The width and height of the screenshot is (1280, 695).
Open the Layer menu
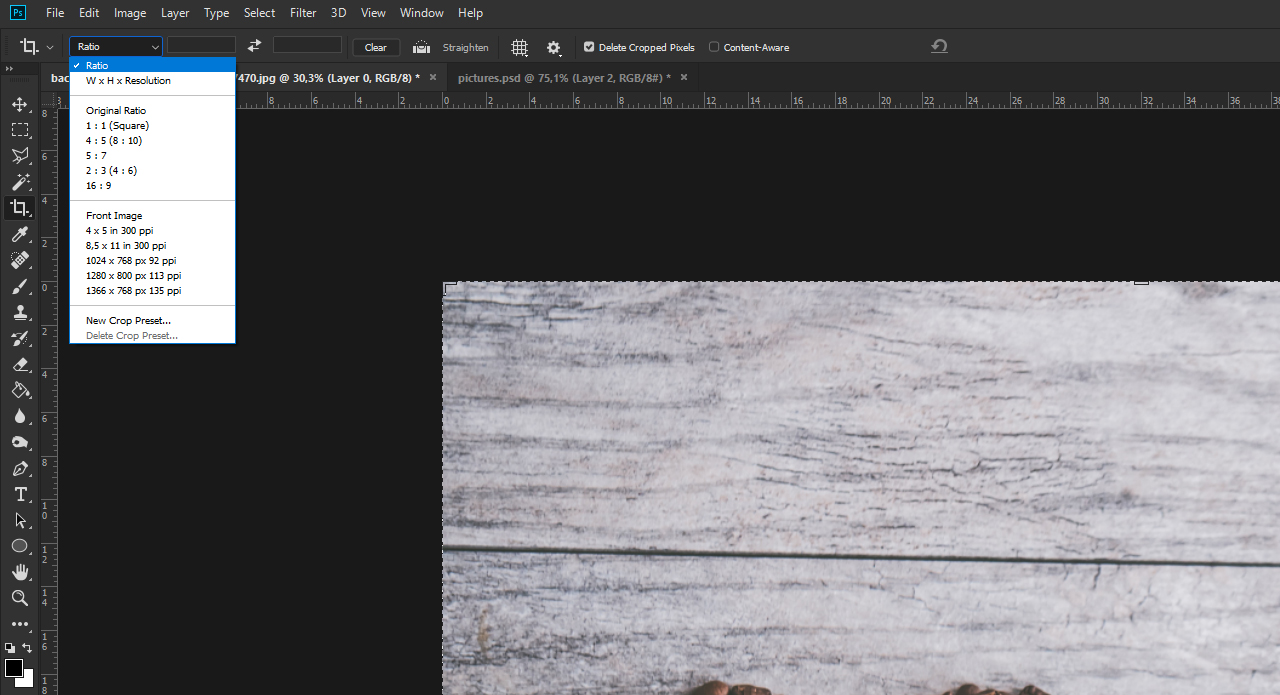coord(175,13)
